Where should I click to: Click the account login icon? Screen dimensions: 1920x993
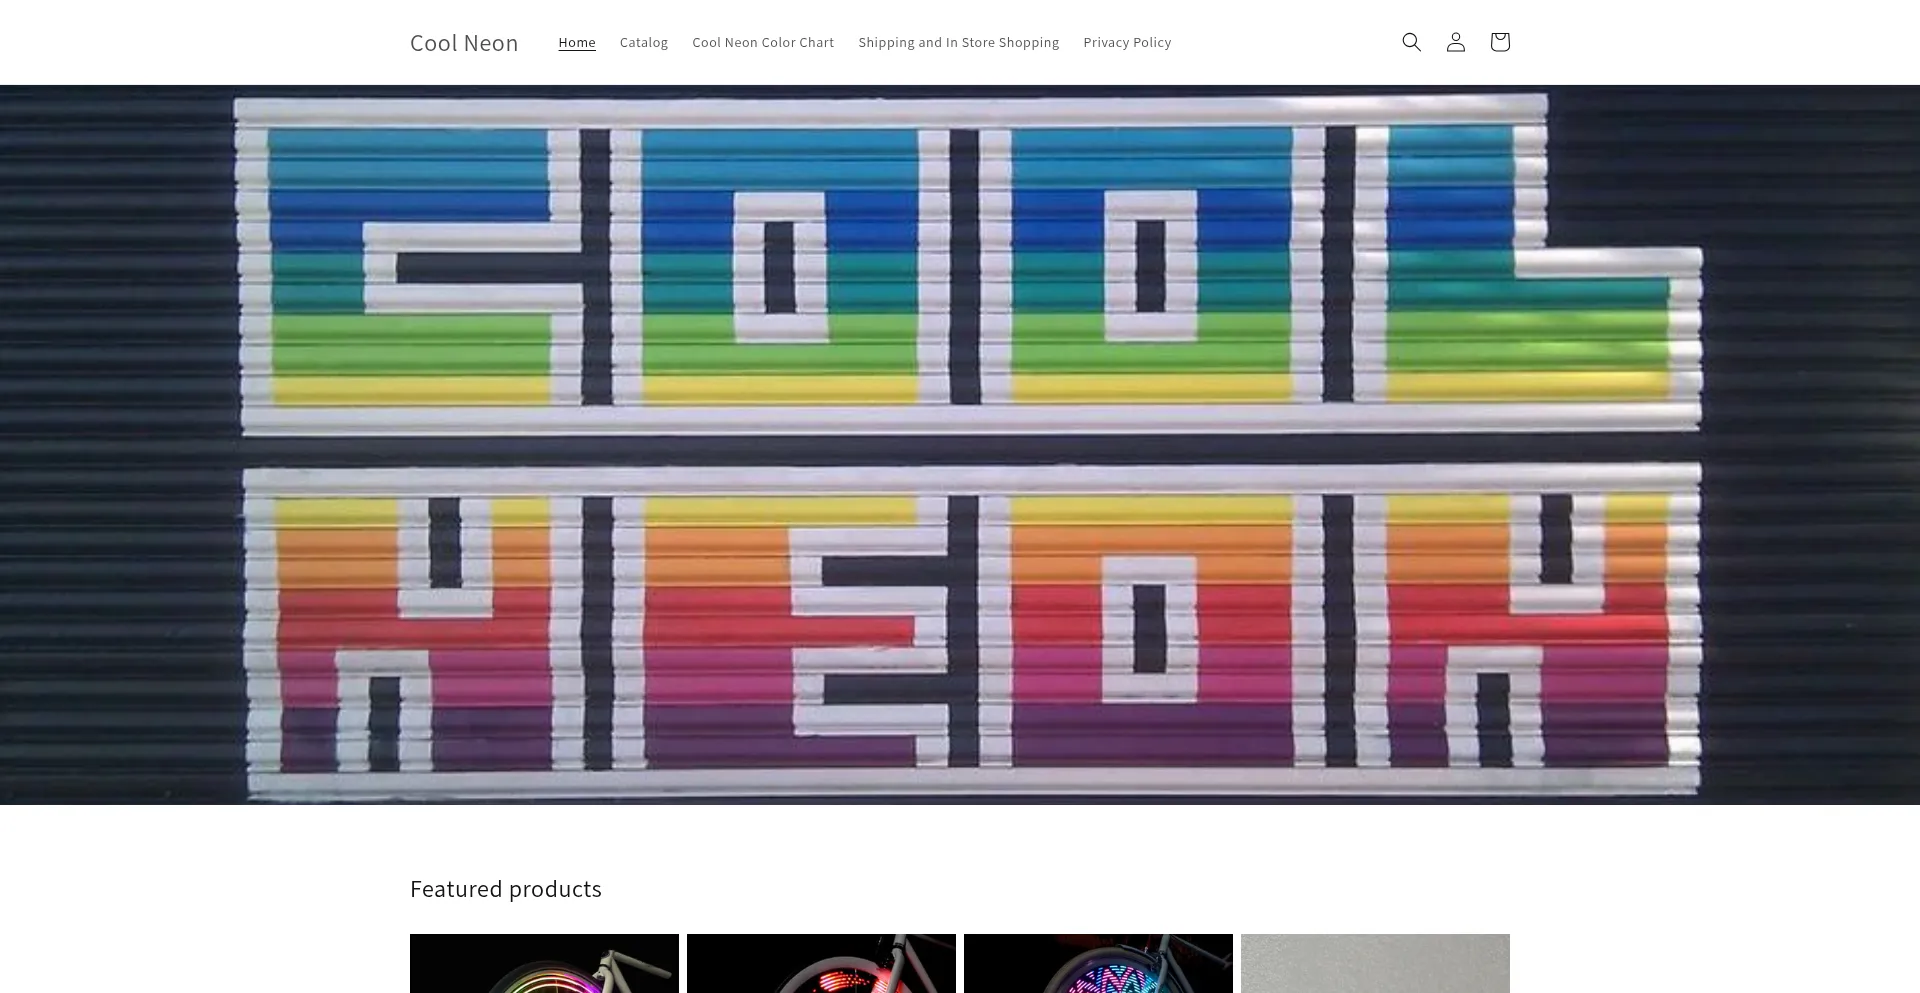click(1455, 42)
